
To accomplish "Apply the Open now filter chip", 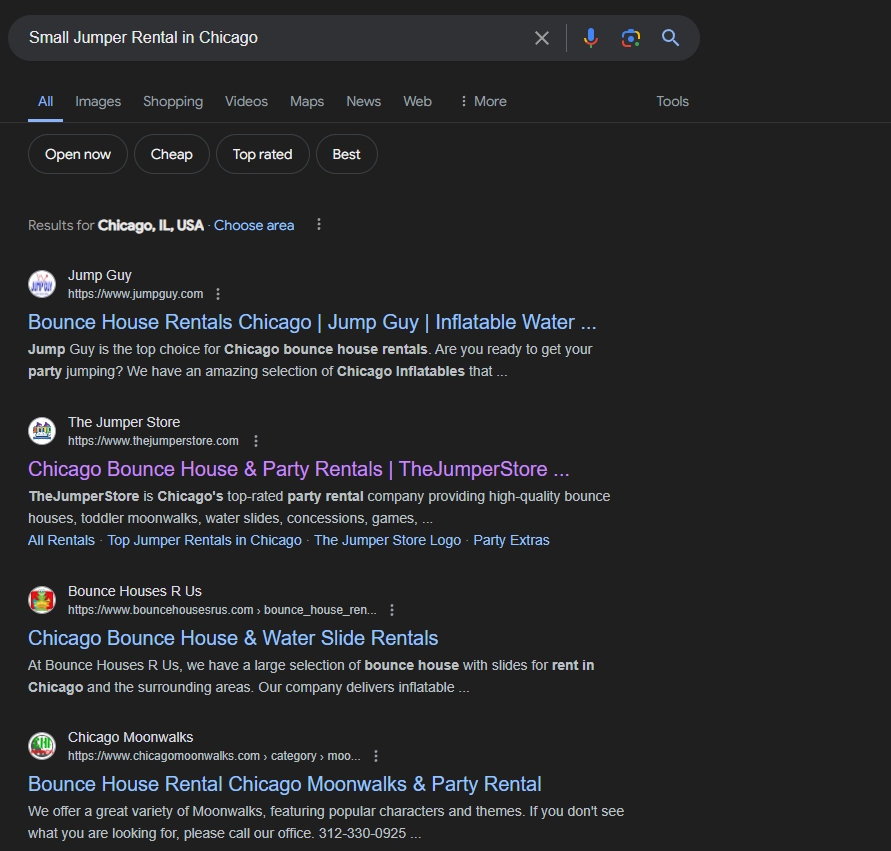I will (x=78, y=154).
